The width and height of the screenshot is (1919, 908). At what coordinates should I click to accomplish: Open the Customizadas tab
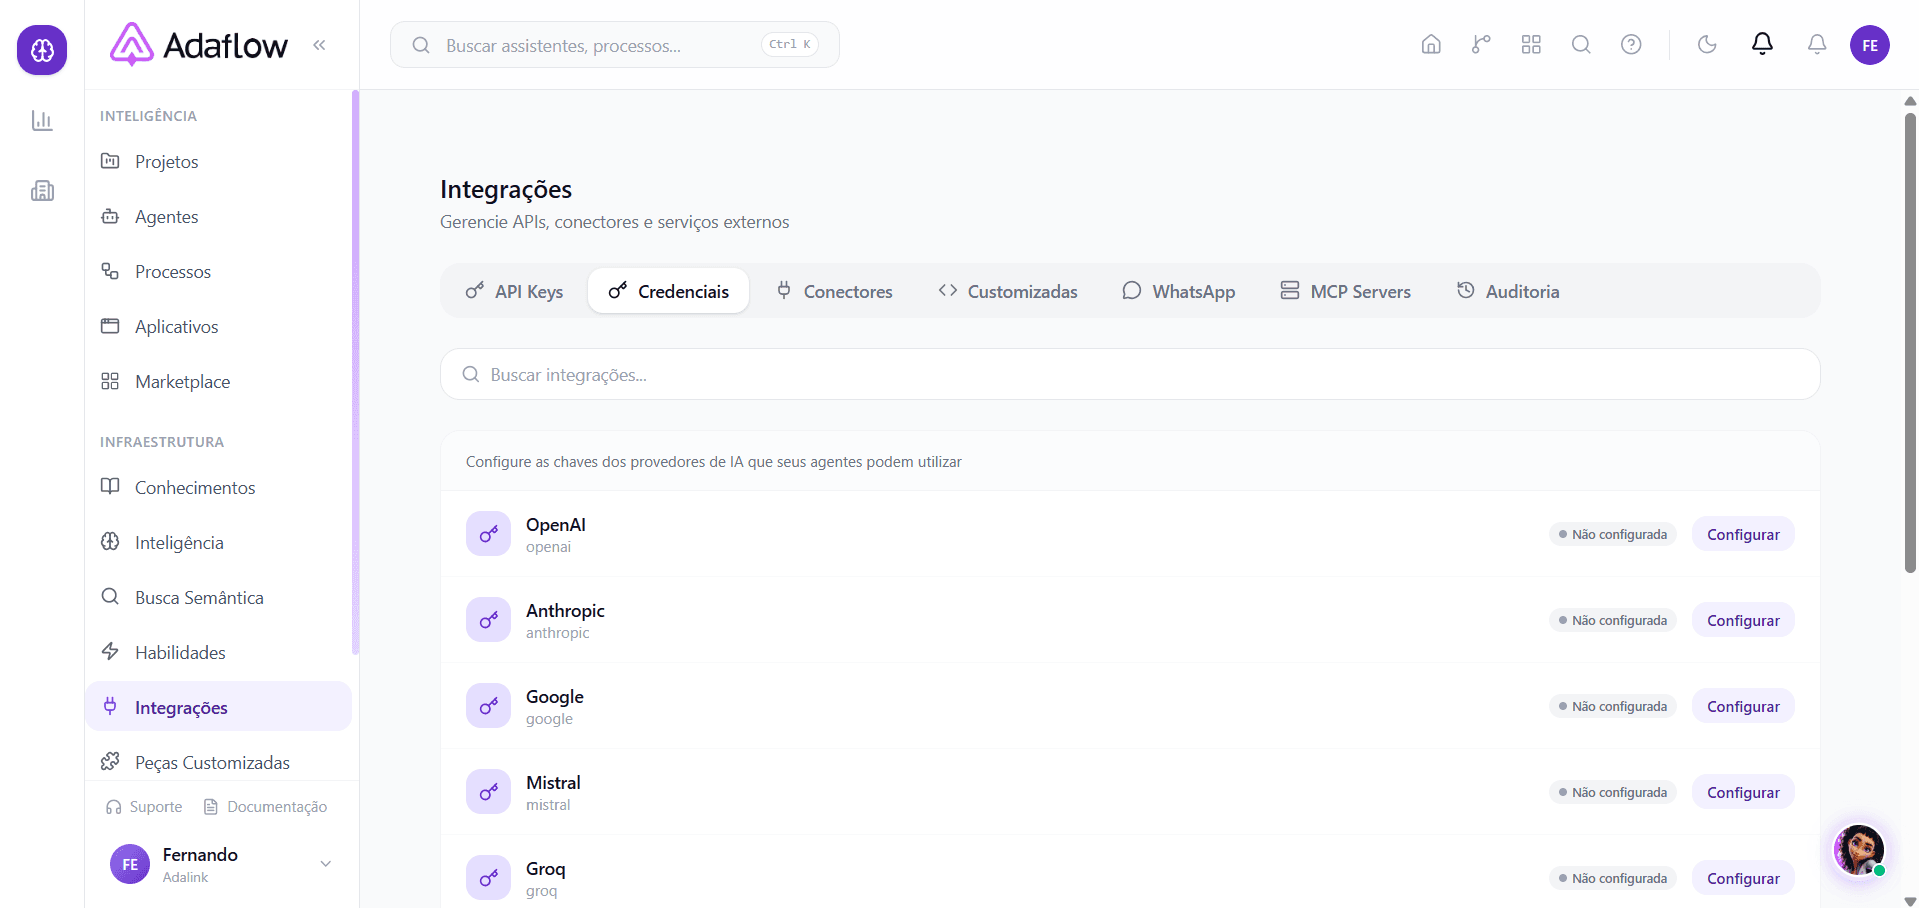pos(1007,291)
